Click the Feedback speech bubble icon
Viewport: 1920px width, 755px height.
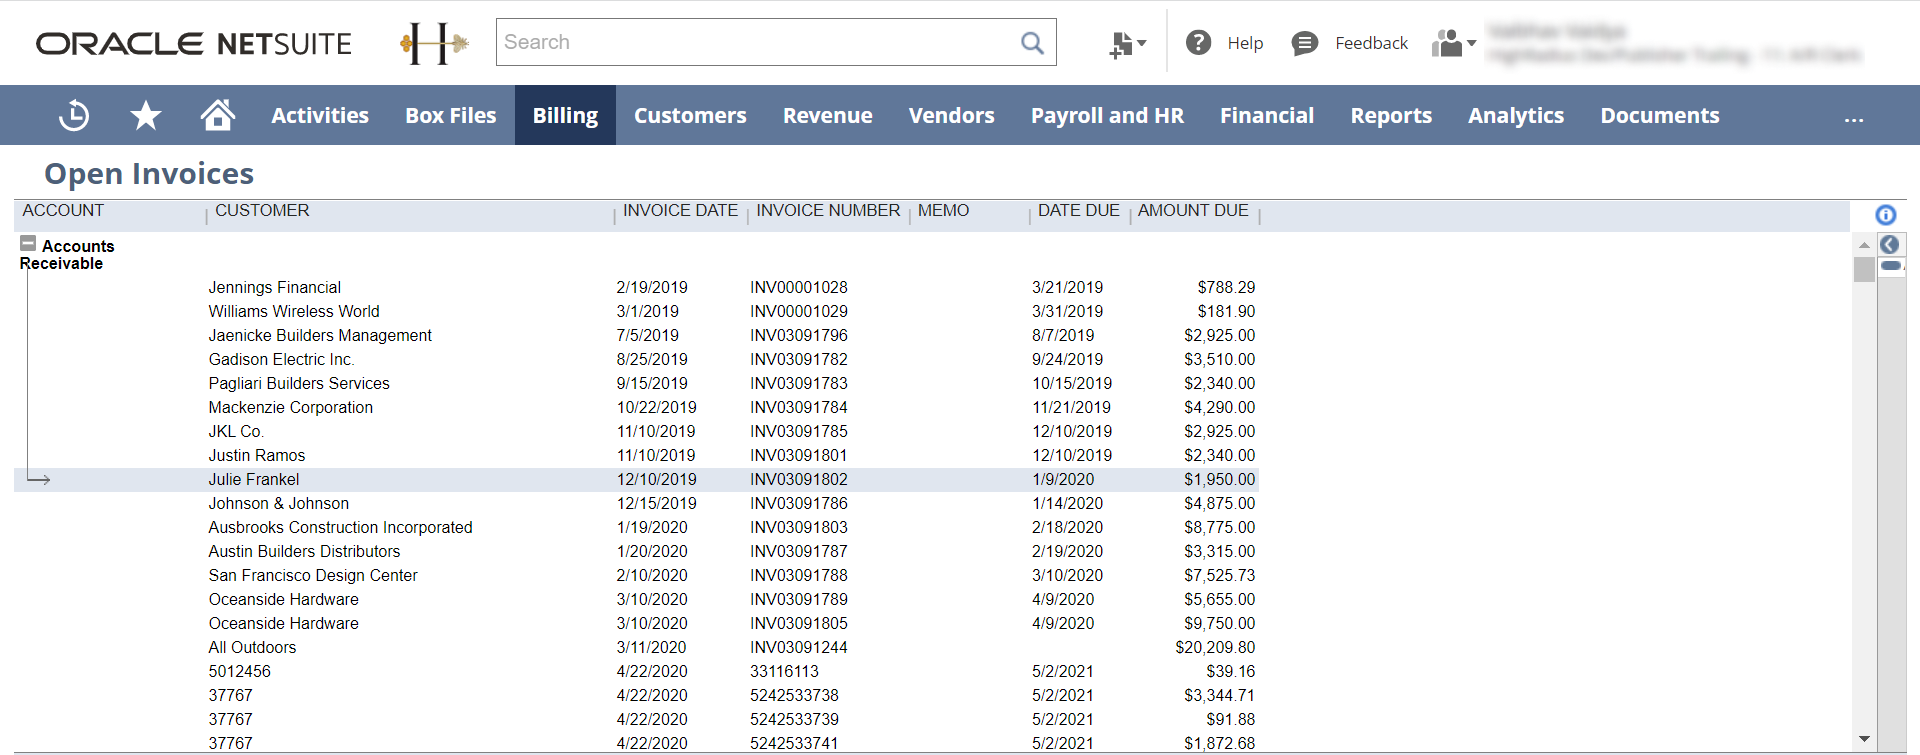click(x=1304, y=43)
